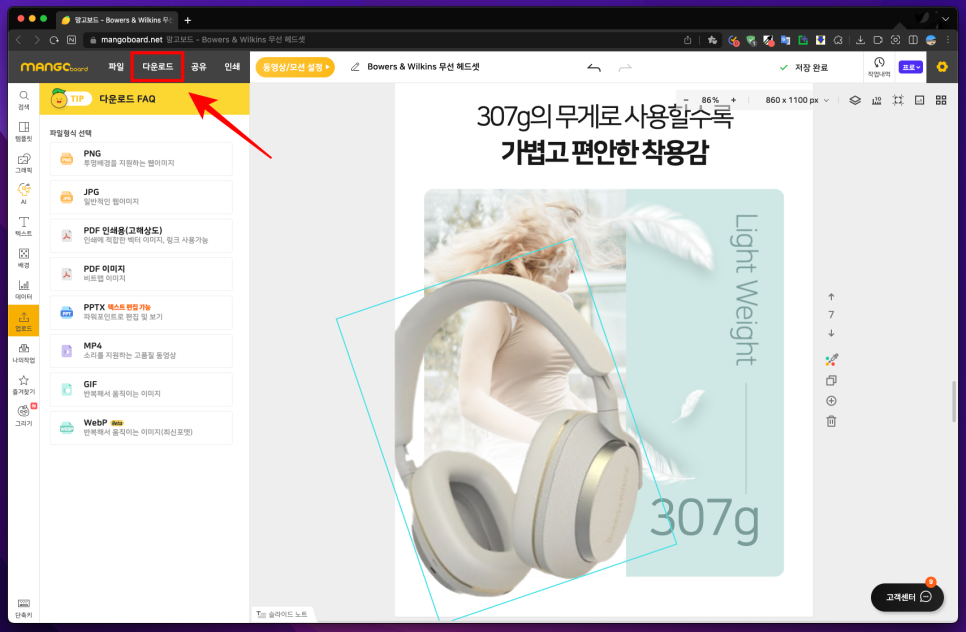The image size is (966, 632).
Task: Click the crop-frame guide icon in the canvas toolbar
Action: point(898,100)
